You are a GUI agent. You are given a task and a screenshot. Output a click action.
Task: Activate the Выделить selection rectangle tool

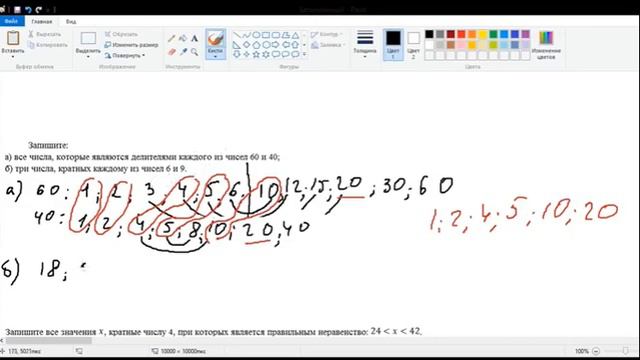tap(88, 38)
